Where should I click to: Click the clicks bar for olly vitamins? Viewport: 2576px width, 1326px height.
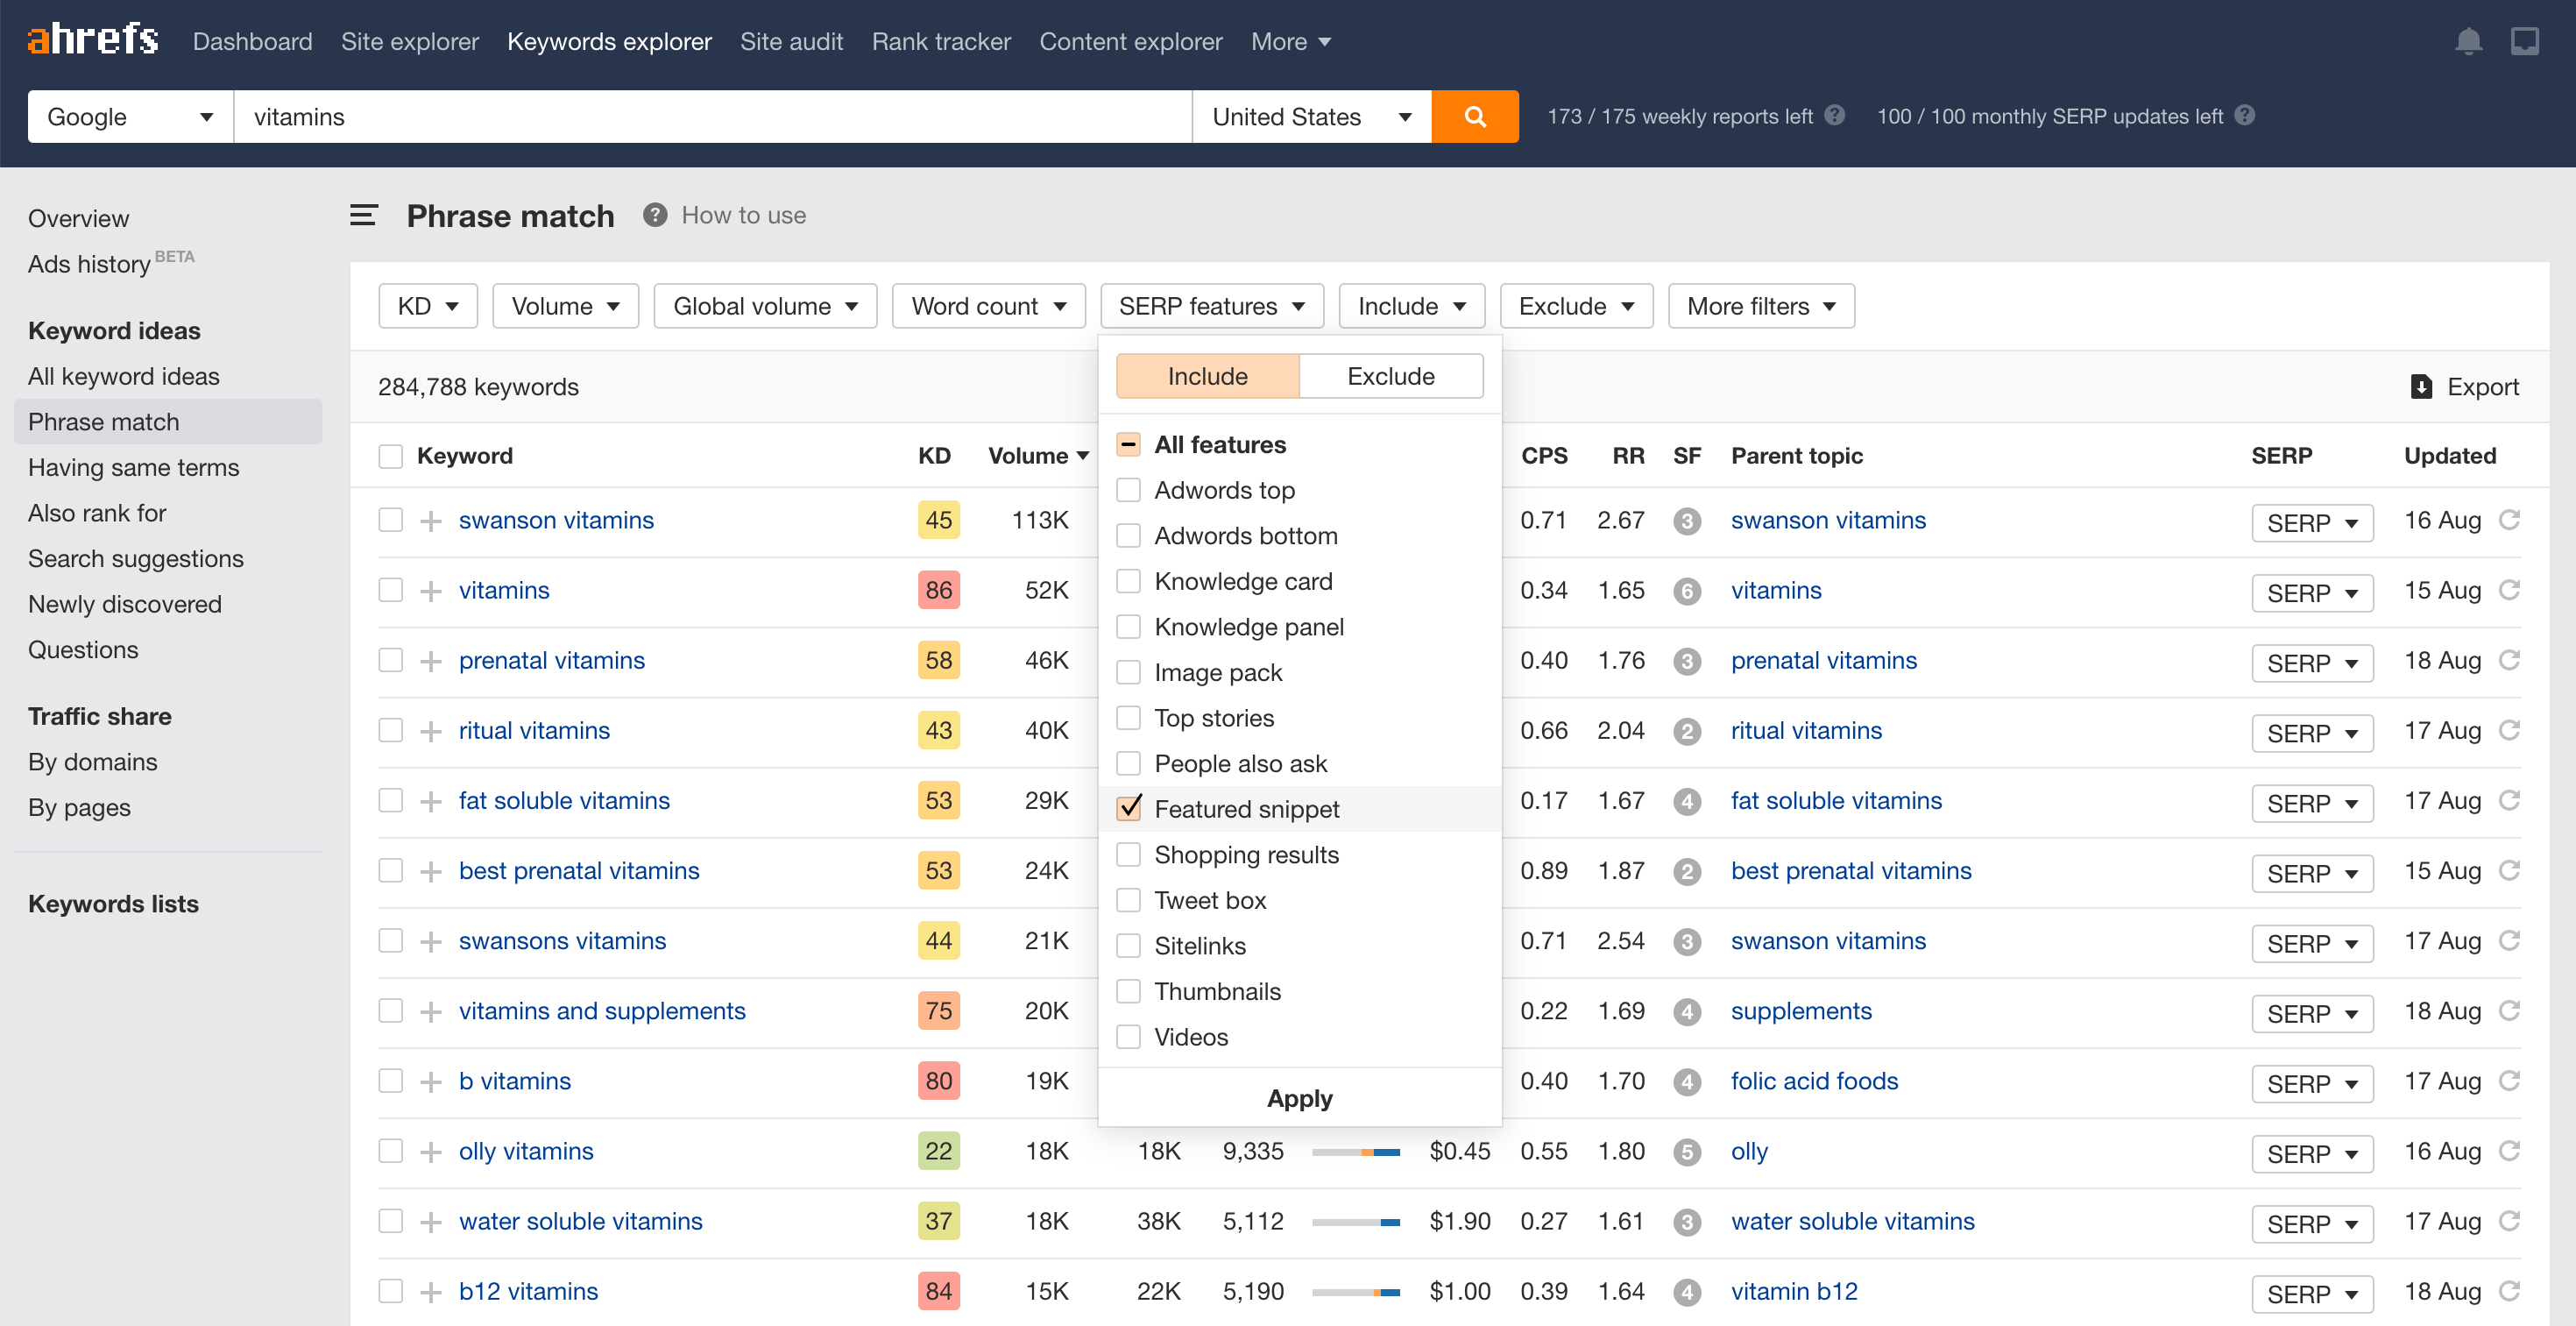tap(1355, 1152)
